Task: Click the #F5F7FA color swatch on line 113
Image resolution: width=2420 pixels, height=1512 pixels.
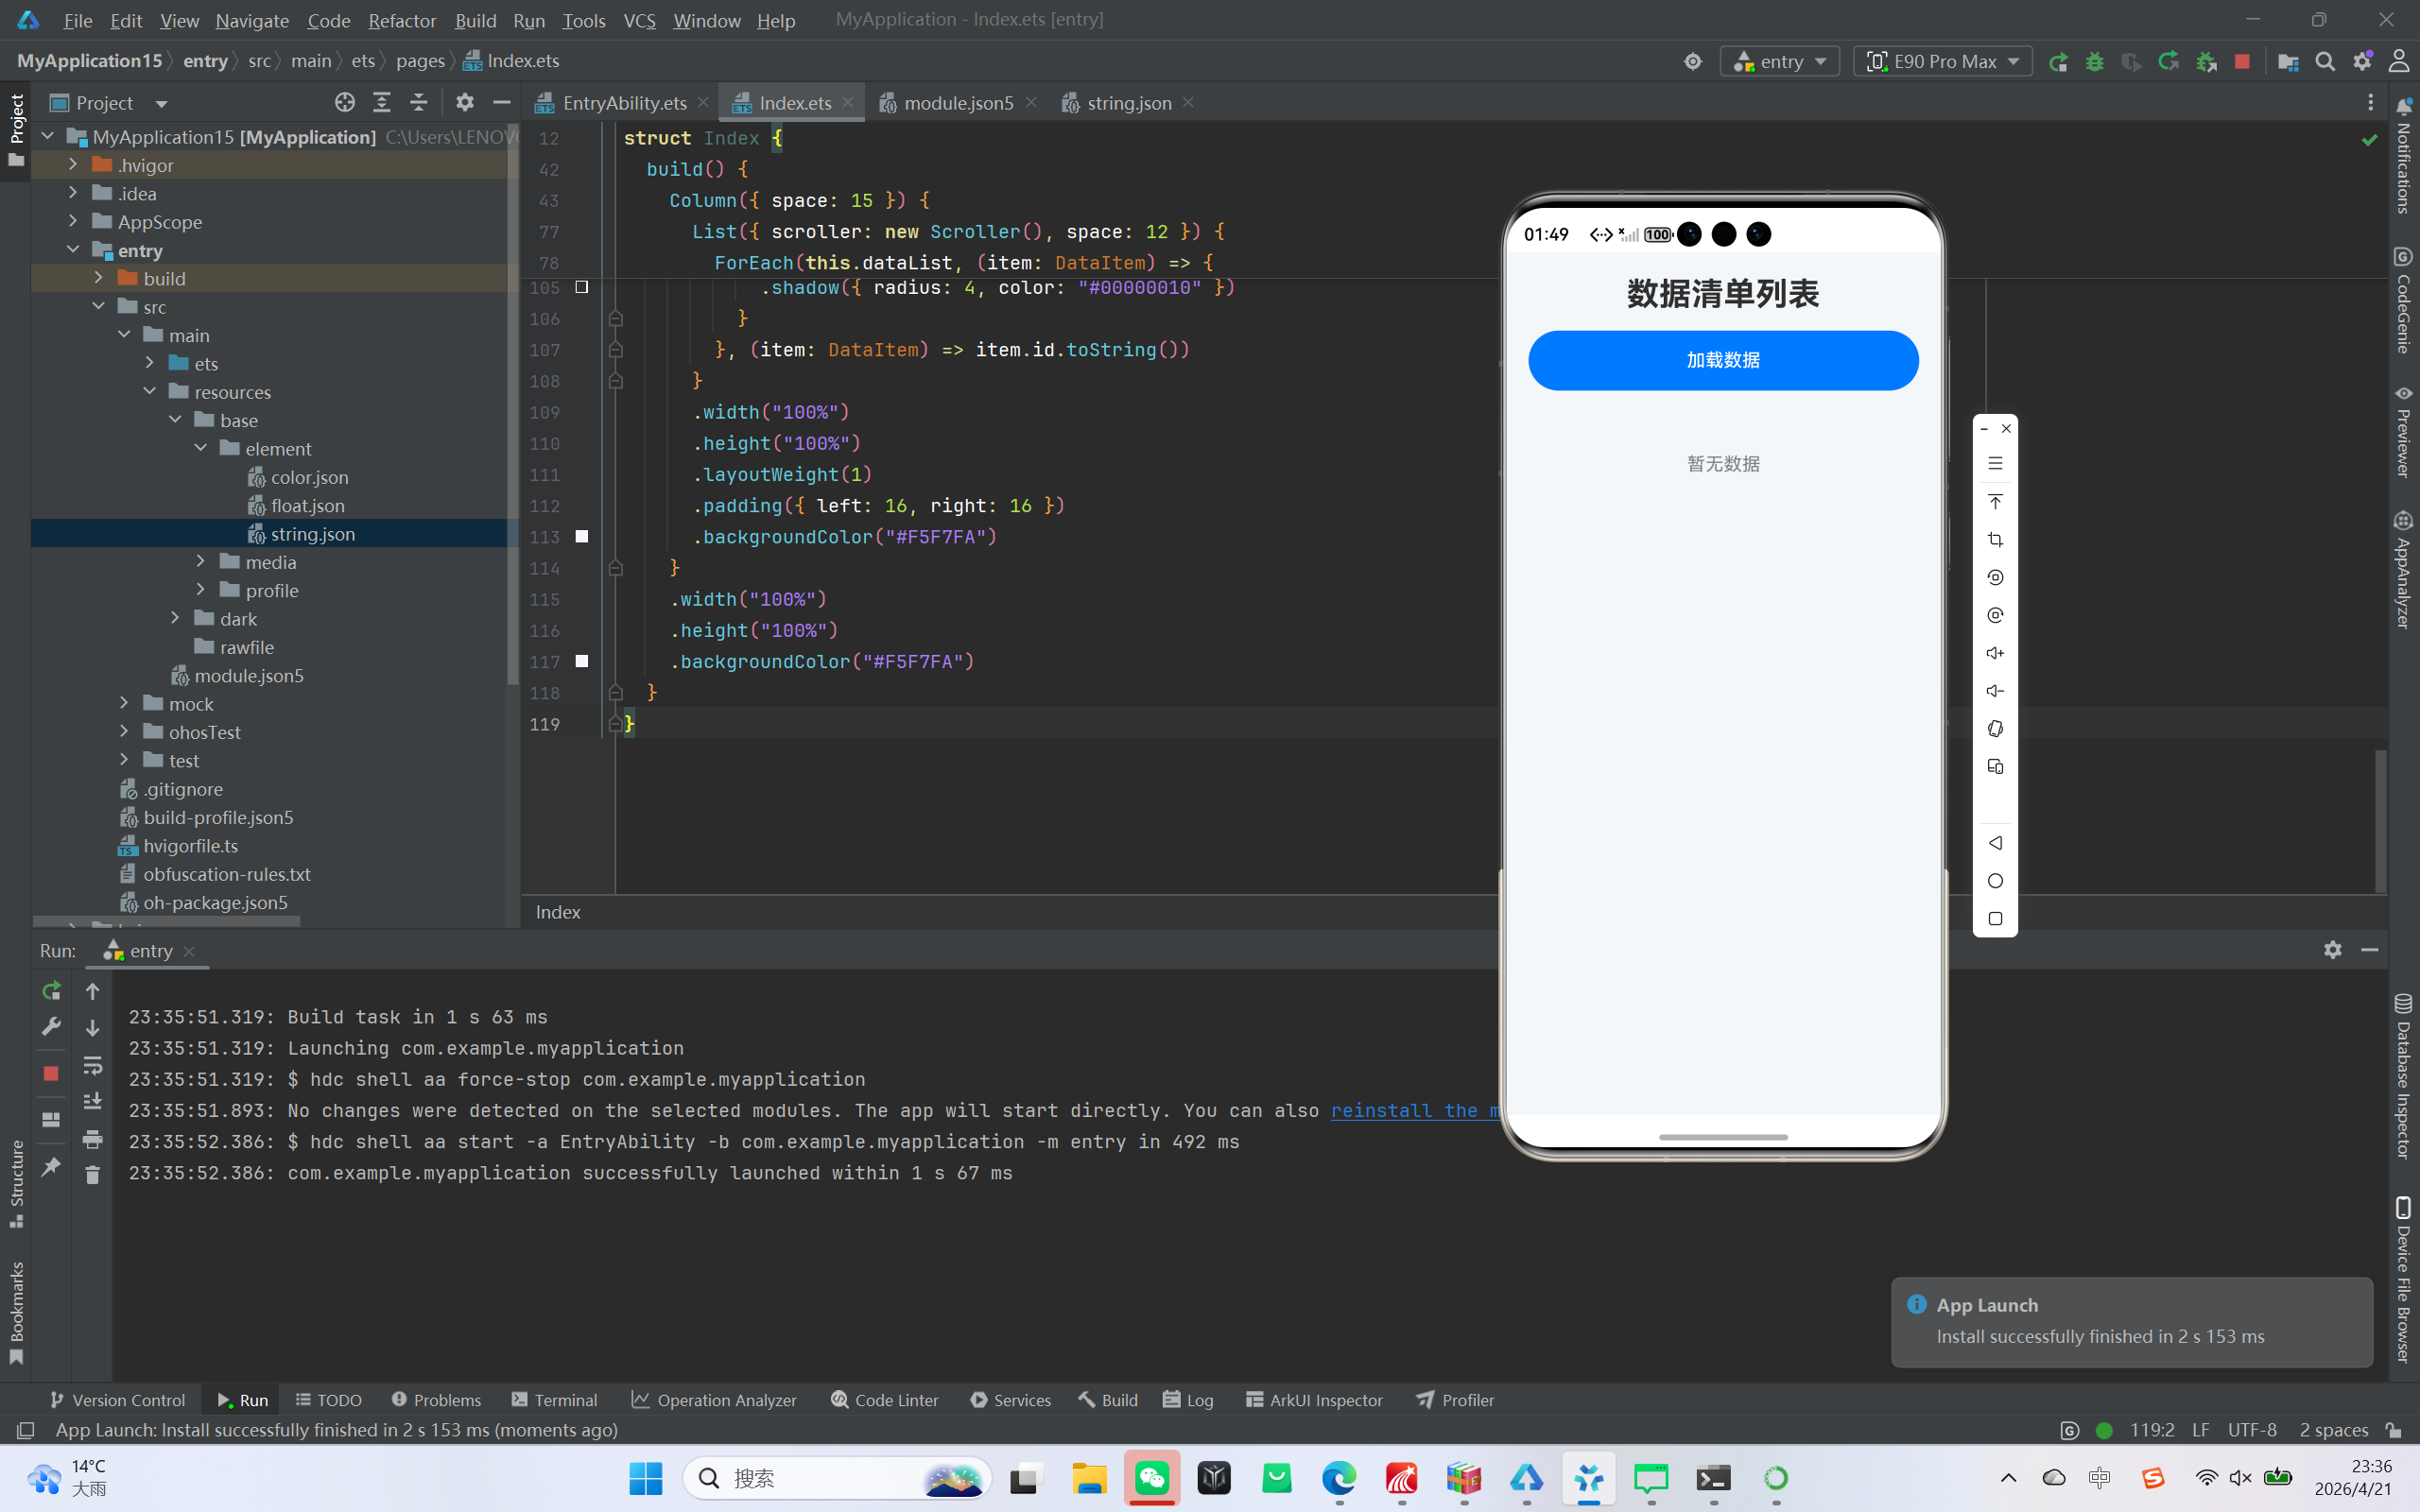Action: point(582,537)
